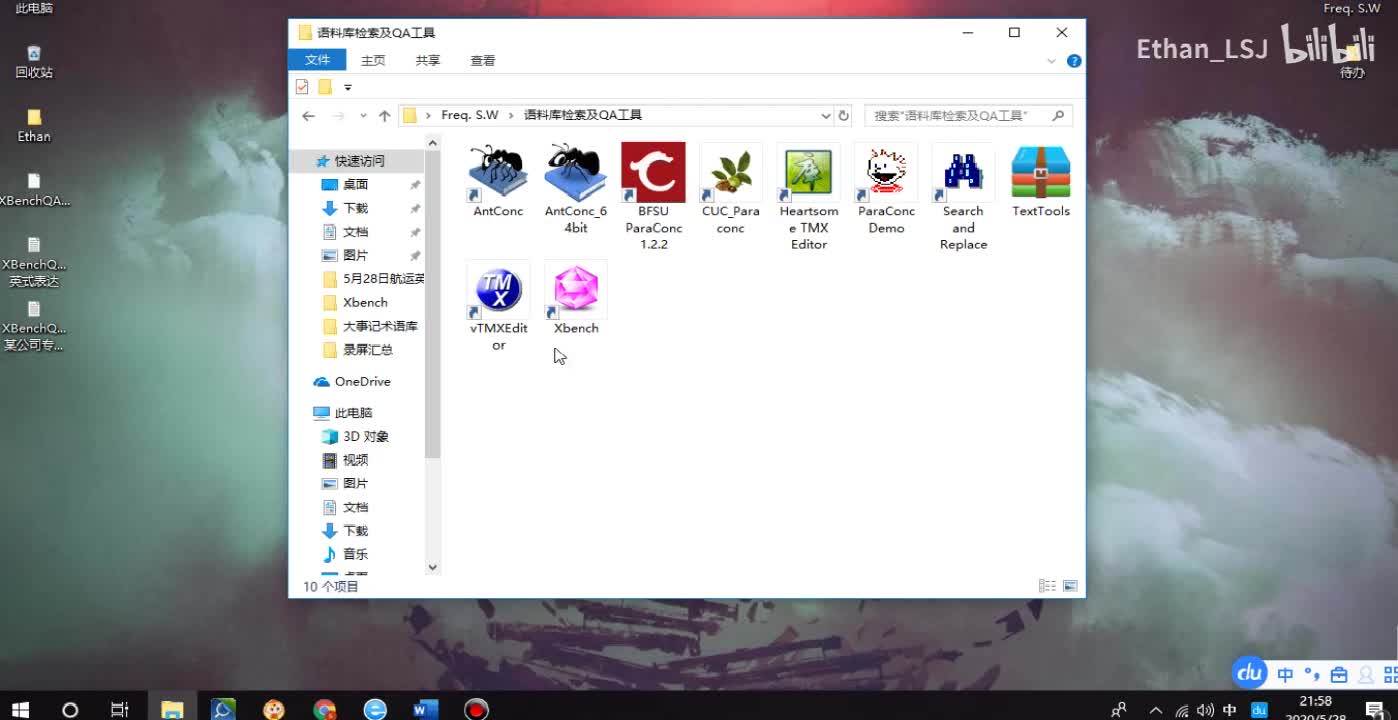Screen dimensions: 1398x720
Task: Expand the ribbon with the chevron arrow
Action: coord(1051,60)
